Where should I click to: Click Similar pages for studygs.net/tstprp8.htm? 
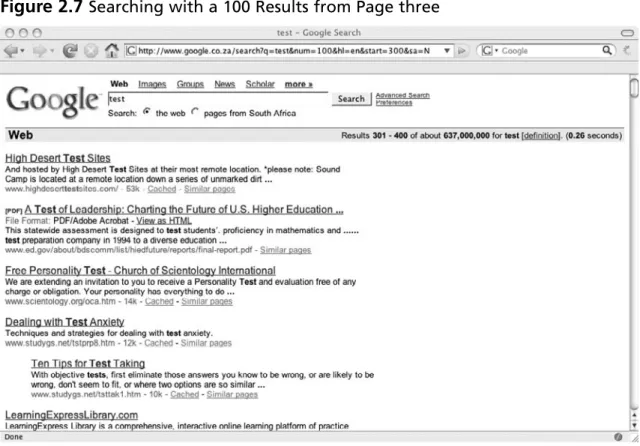pyautogui.click(x=206, y=343)
